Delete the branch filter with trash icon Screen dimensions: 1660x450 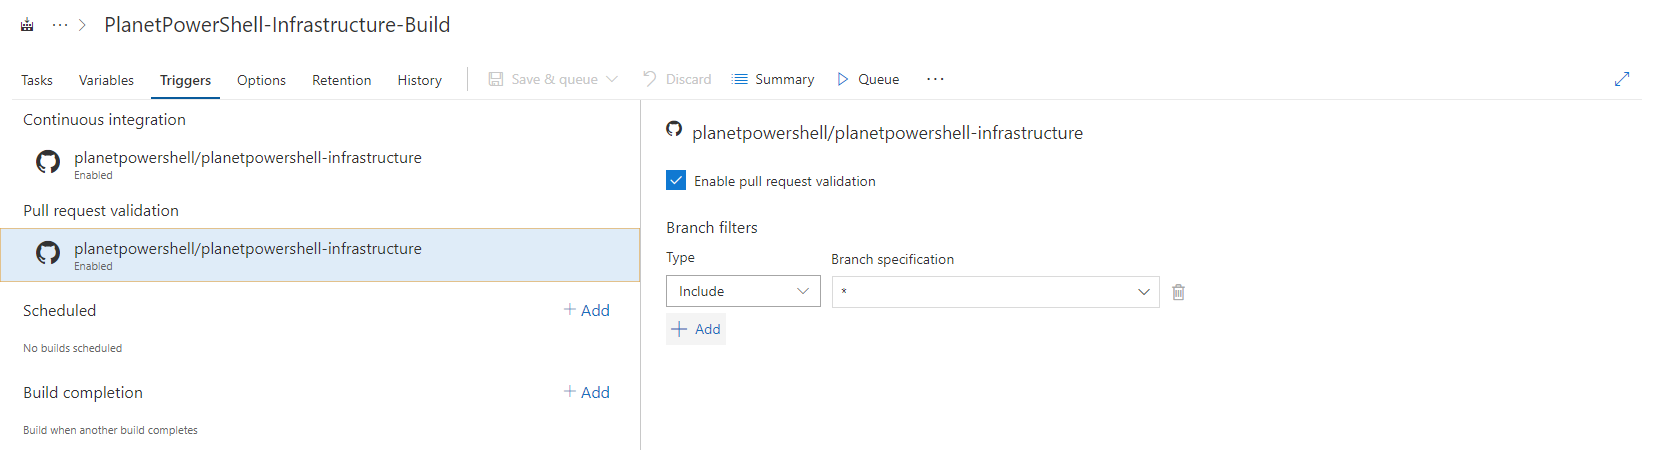(x=1178, y=292)
